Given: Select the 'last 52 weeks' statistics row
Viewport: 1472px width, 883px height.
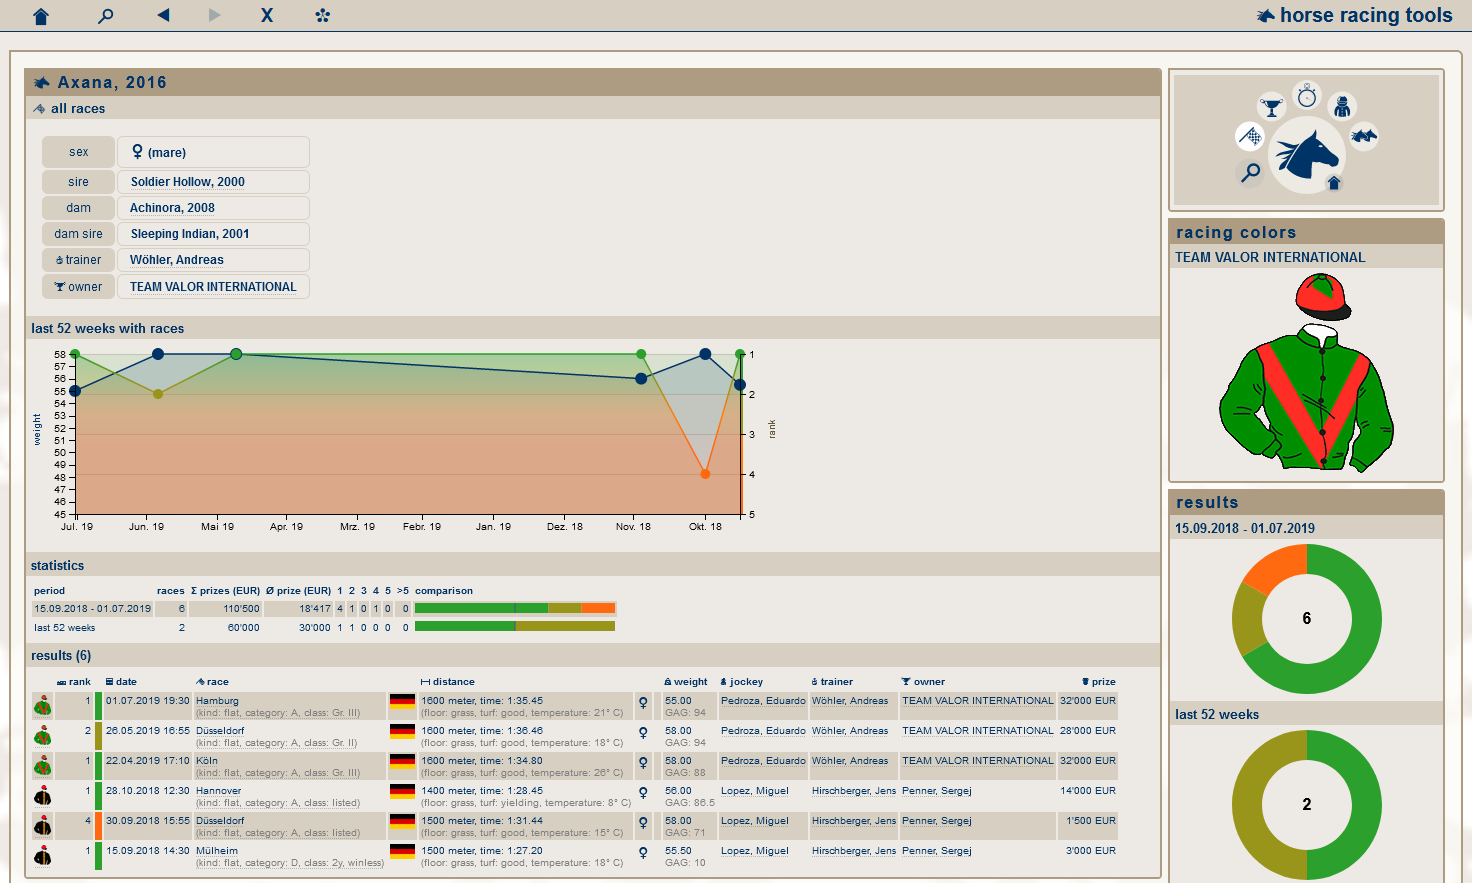Looking at the screenshot, I should point(65,628).
